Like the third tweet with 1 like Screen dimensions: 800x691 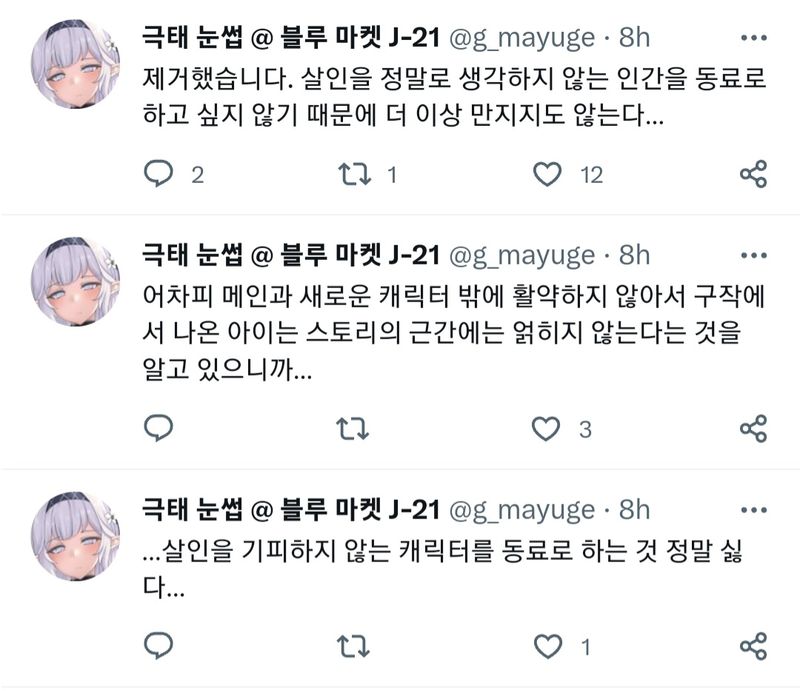tap(547, 647)
